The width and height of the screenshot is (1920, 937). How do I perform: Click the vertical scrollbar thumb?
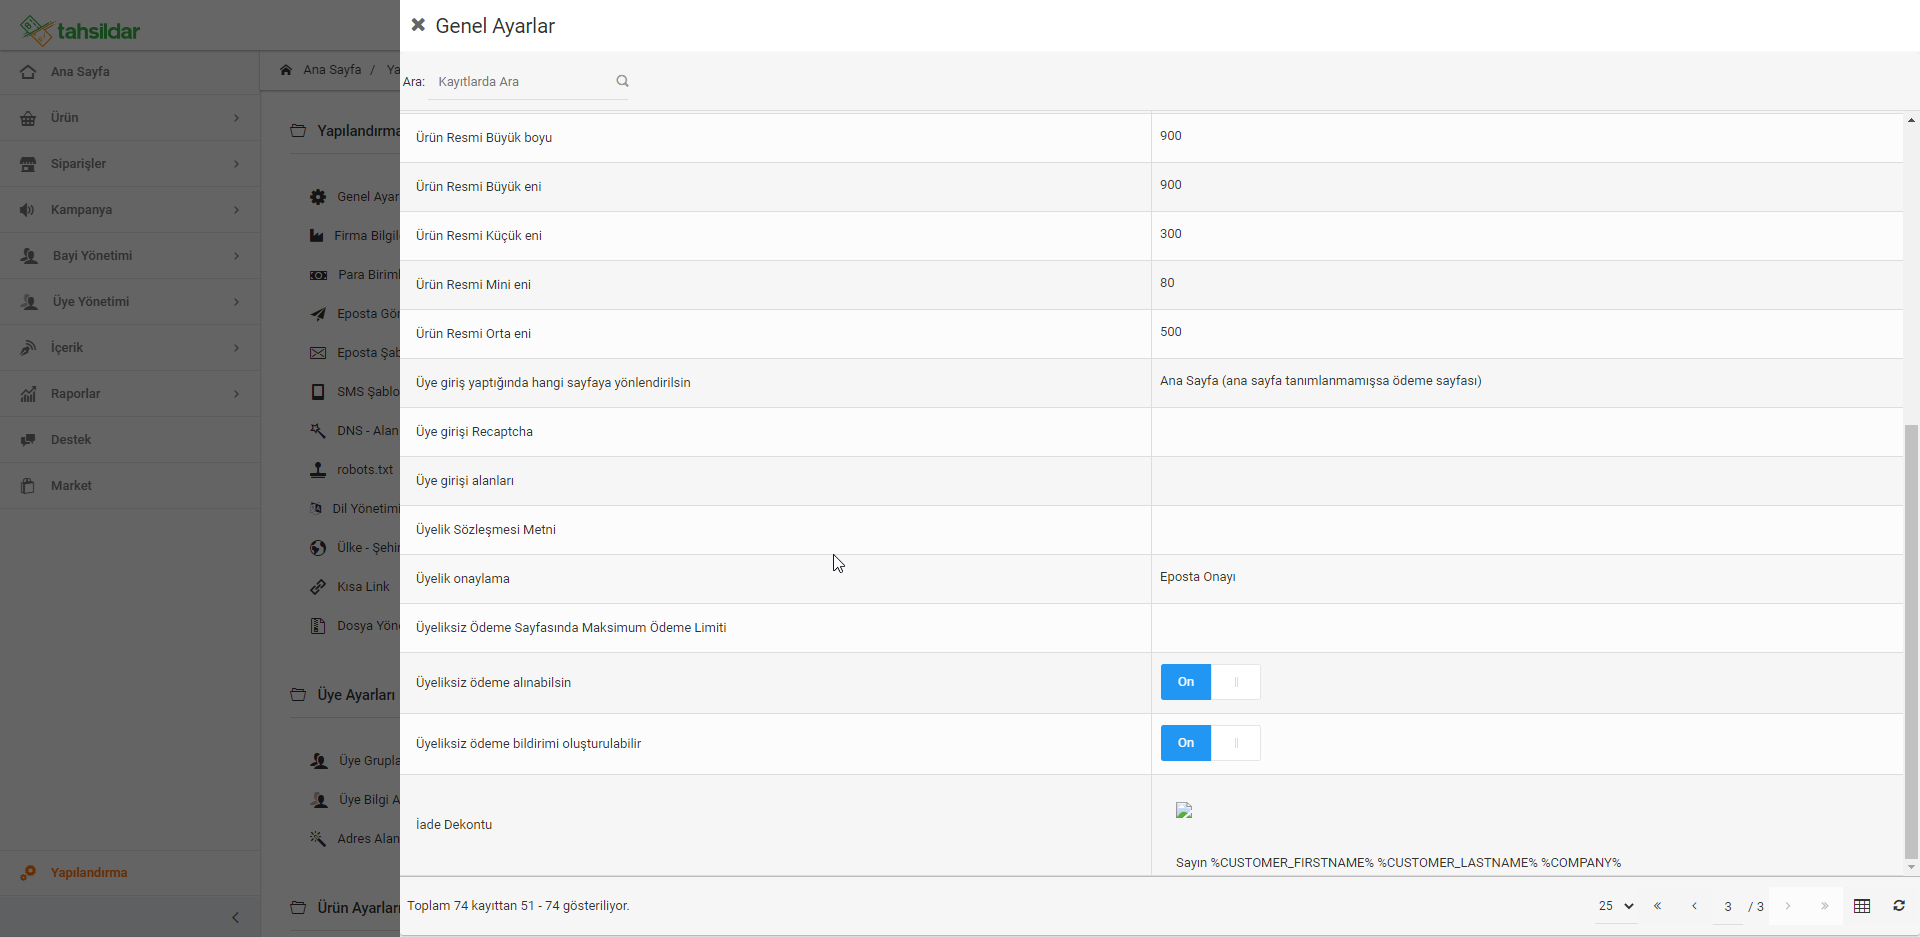click(1911, 642)
